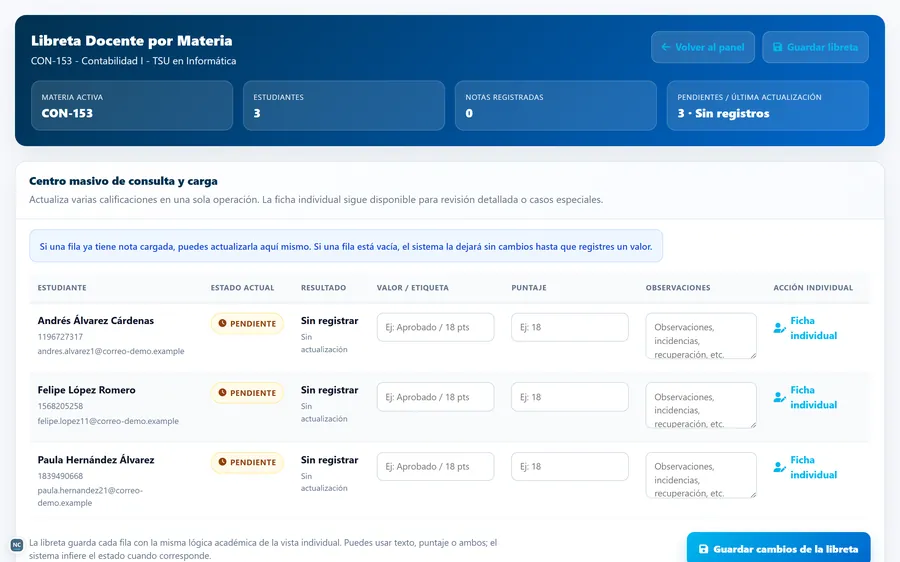Click the Centro masivo de consulta y carga heading
900x562 pixels.
tap(123, 181)
